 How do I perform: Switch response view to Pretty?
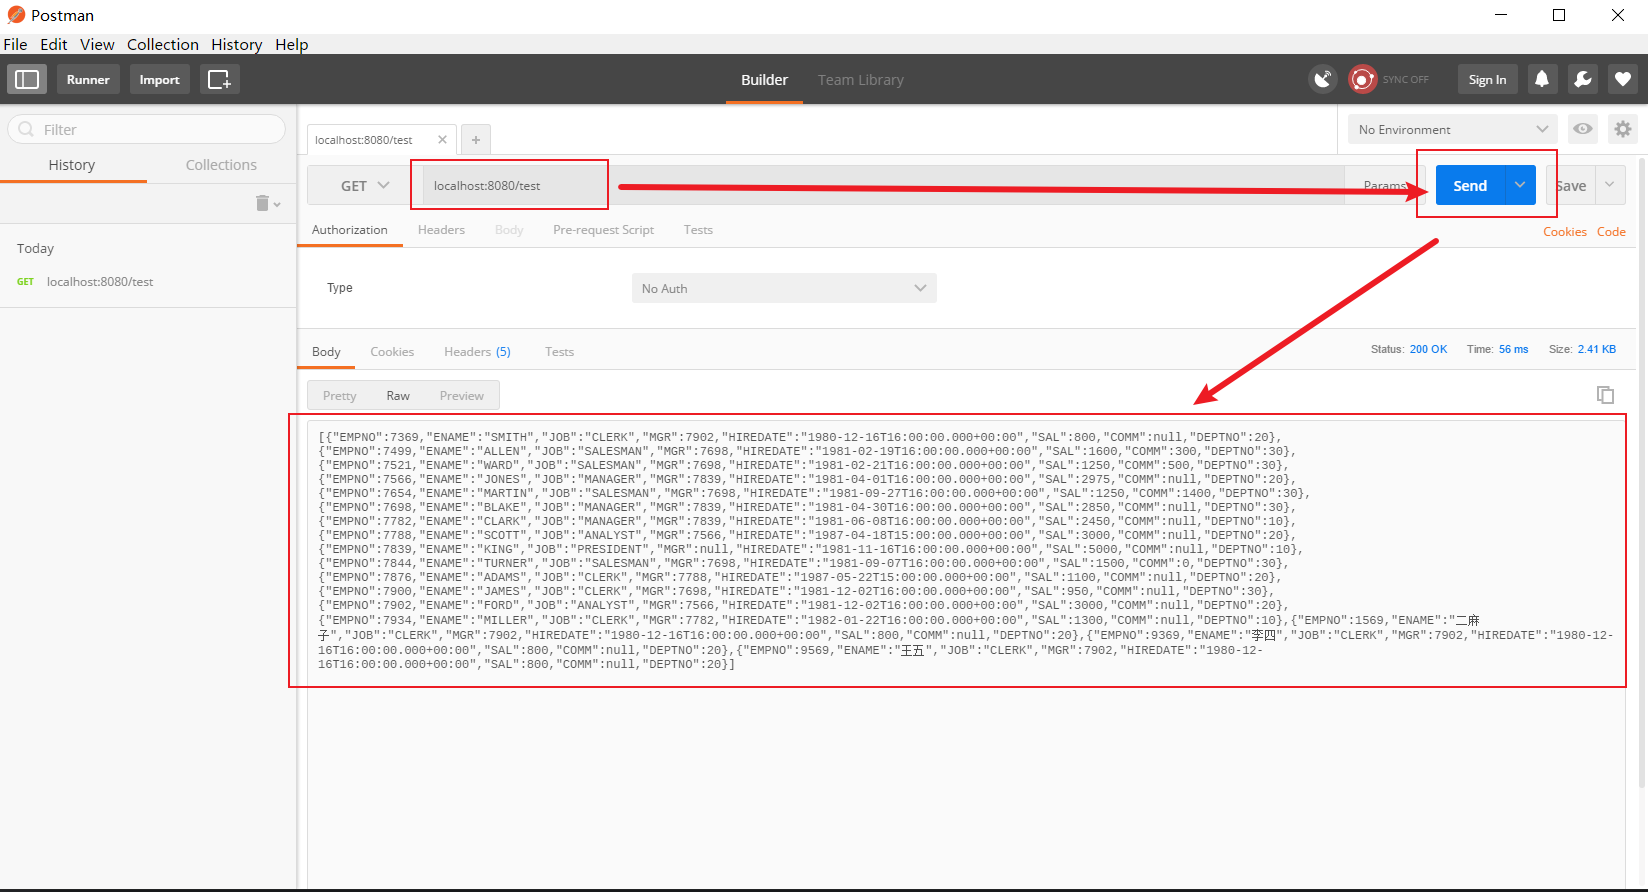(x=339, y=395)
